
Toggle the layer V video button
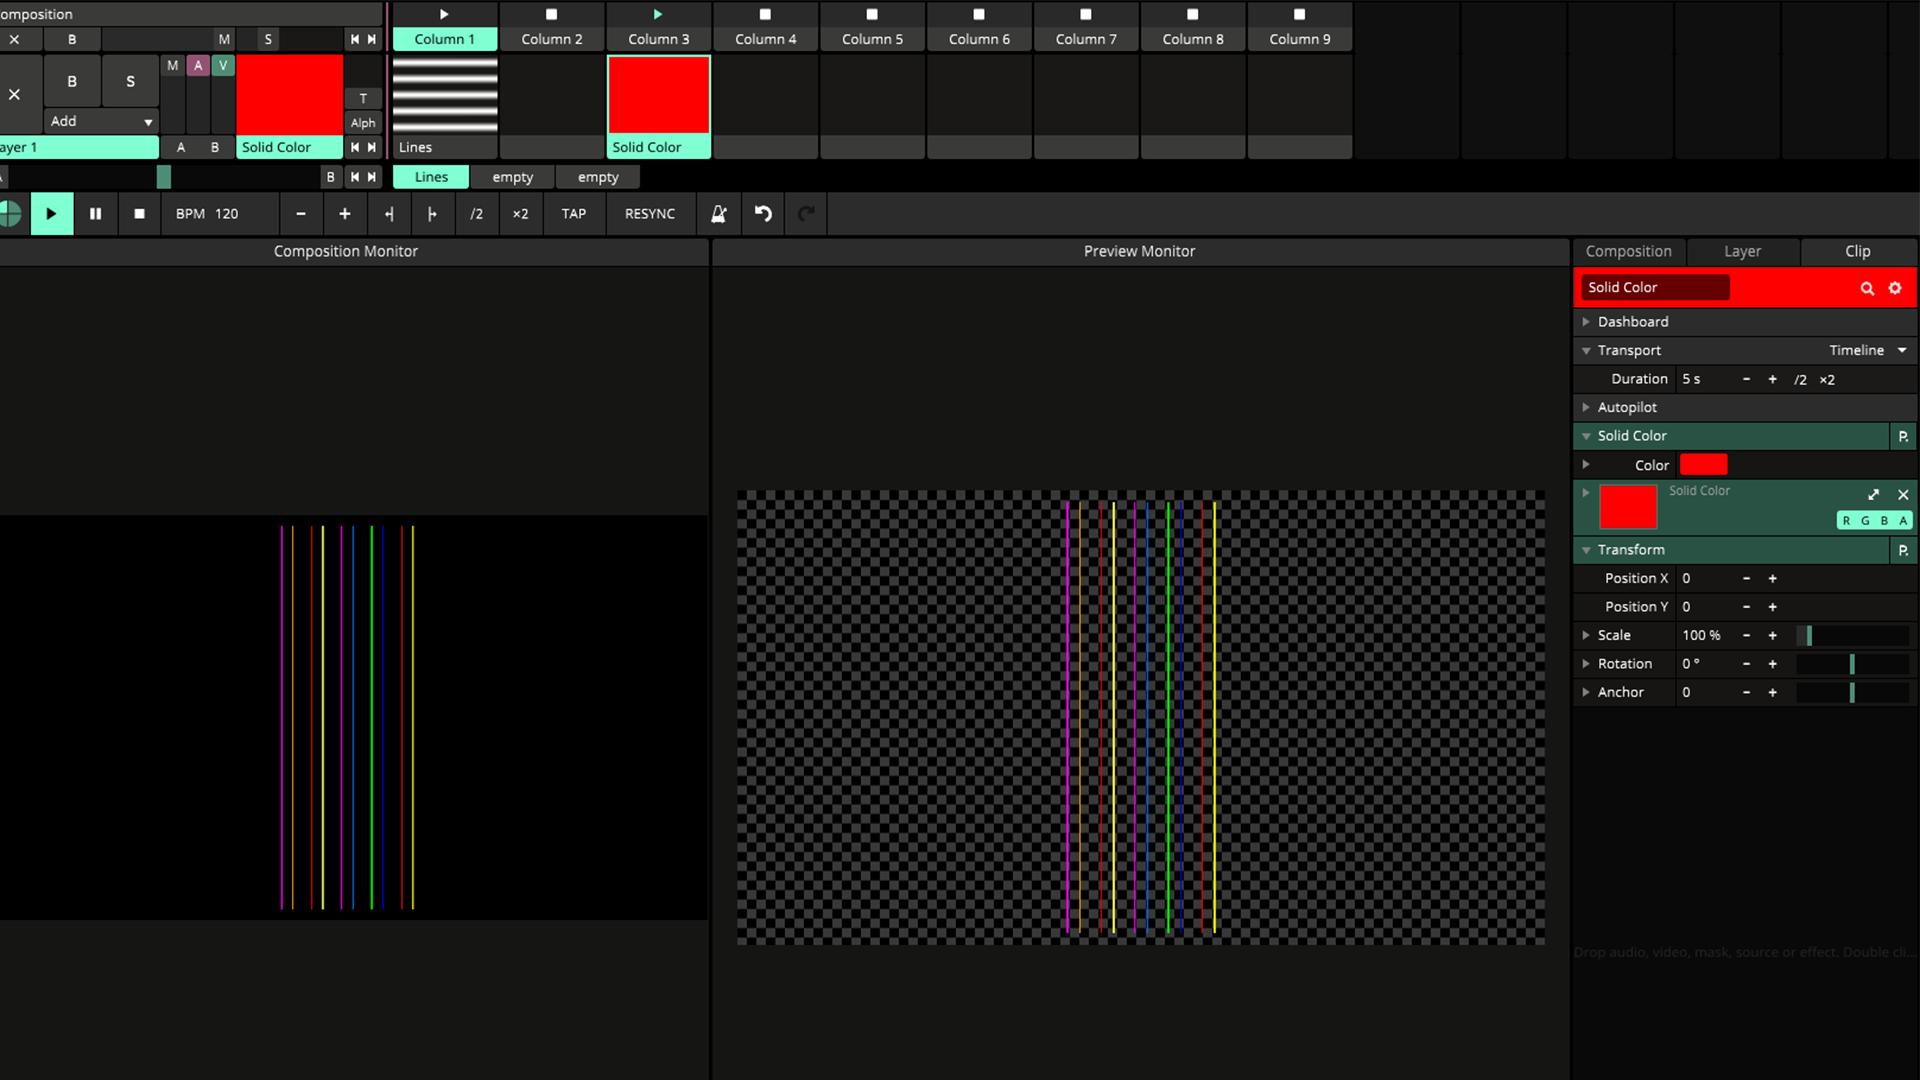click(x=223, y=66)
